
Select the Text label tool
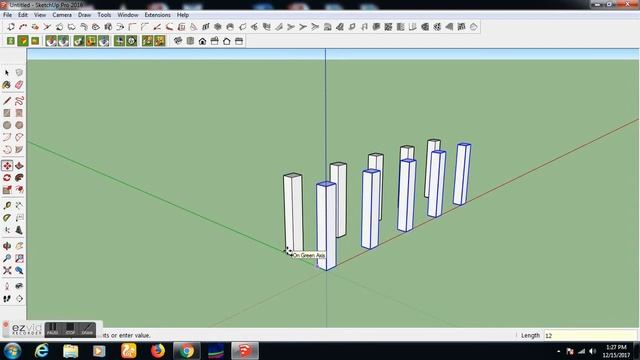click(x=19, y=218)
